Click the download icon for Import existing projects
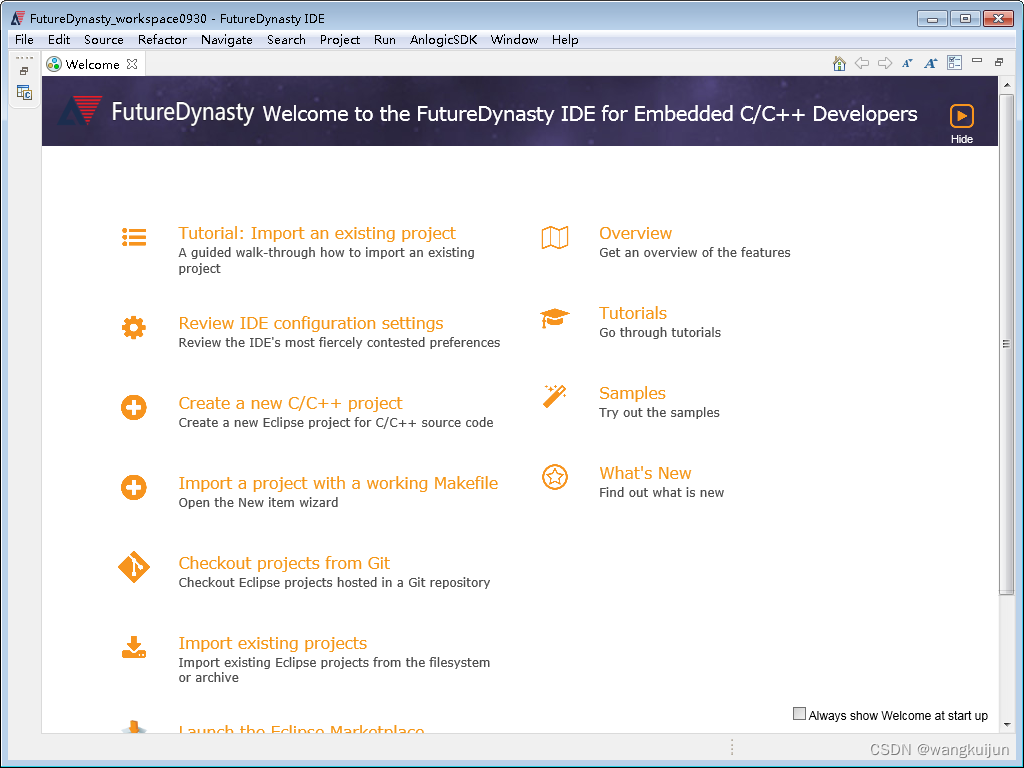 coord(134,647)
